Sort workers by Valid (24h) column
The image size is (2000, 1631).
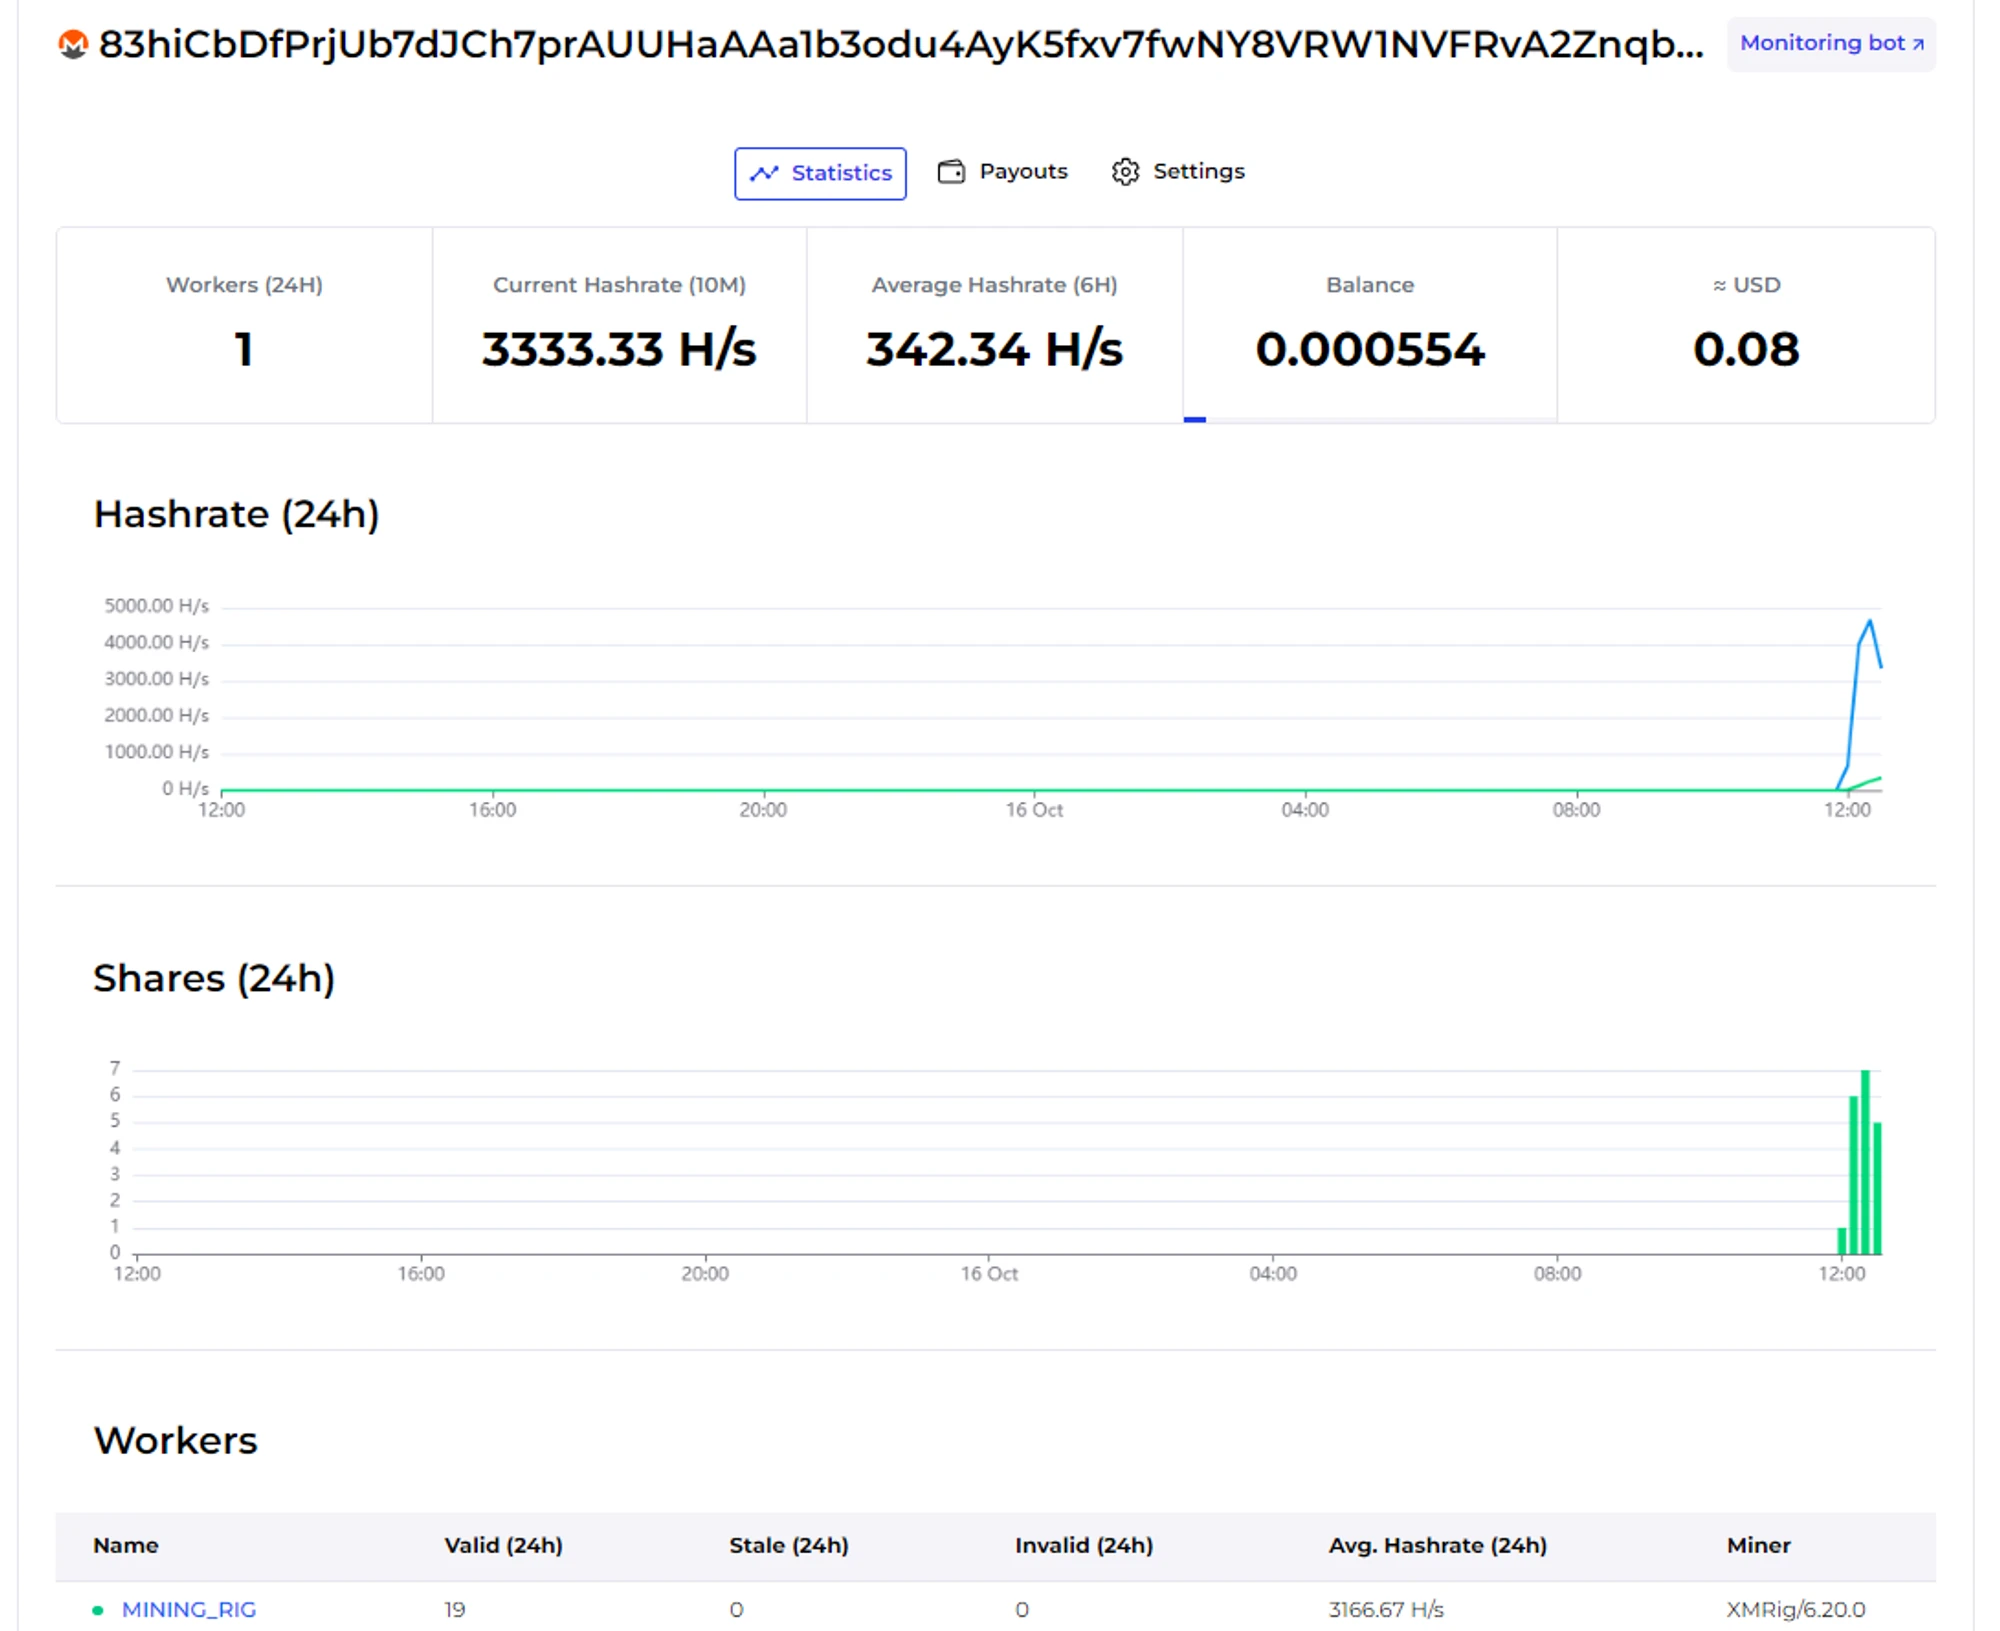click(503, 1545)
